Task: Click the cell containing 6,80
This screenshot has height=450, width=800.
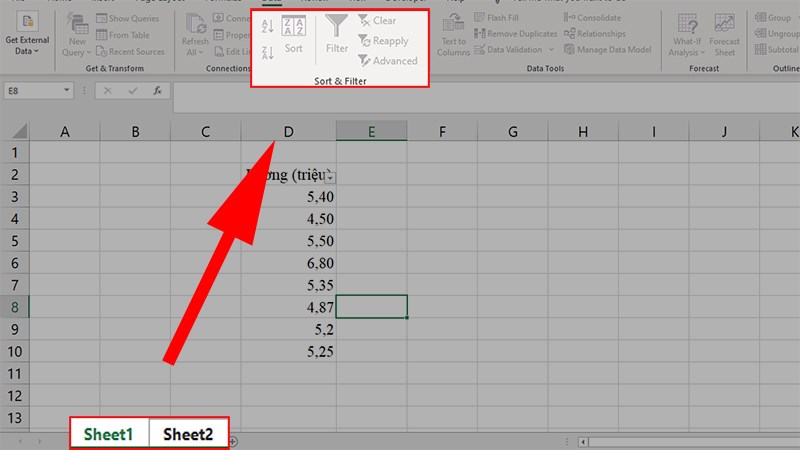Action: 288,263
